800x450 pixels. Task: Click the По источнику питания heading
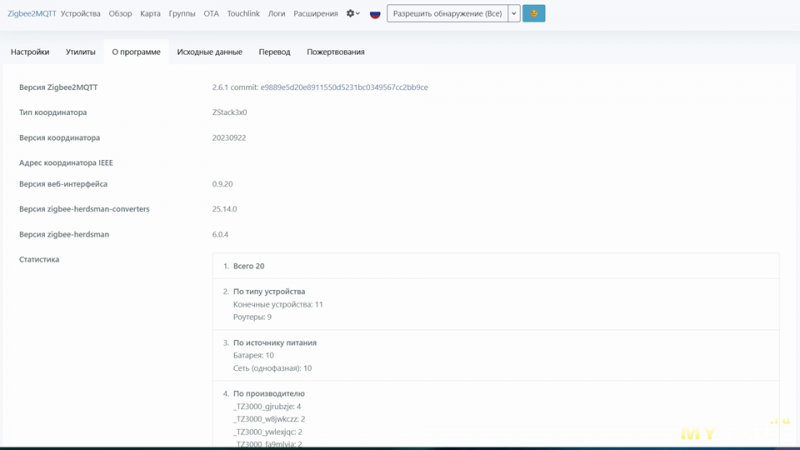(x=275, y=343)
